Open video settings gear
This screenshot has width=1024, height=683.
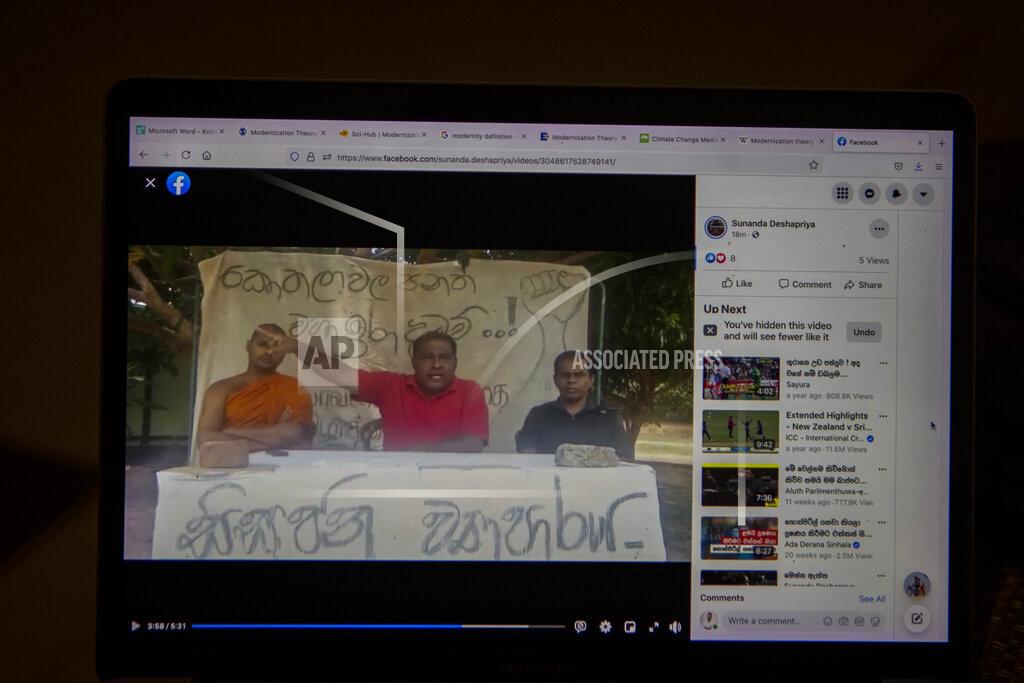point(605,627)
